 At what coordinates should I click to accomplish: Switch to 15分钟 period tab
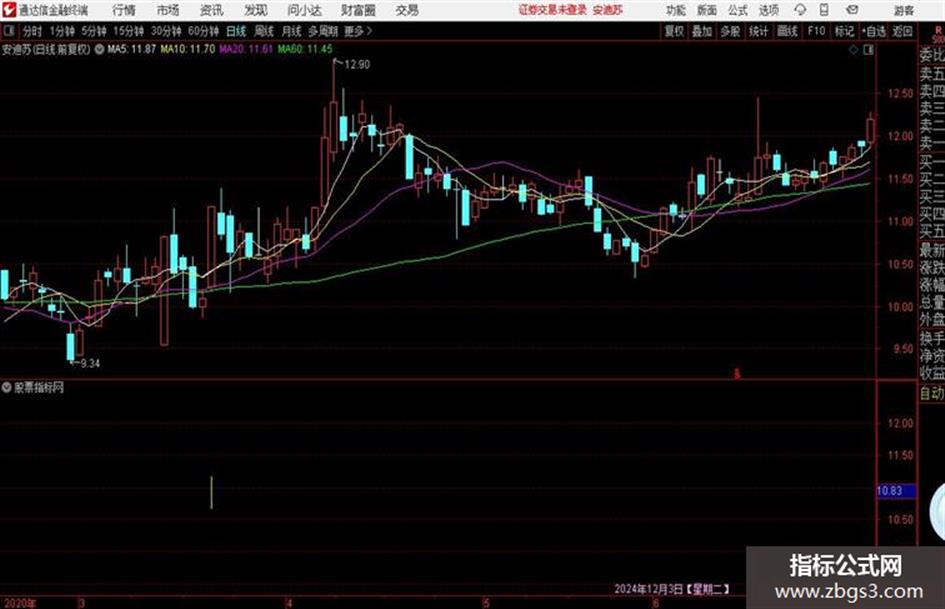129,31
